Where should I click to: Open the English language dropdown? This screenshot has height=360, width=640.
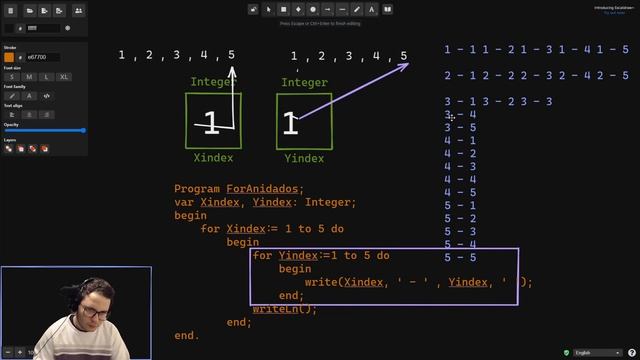(597, 353)
